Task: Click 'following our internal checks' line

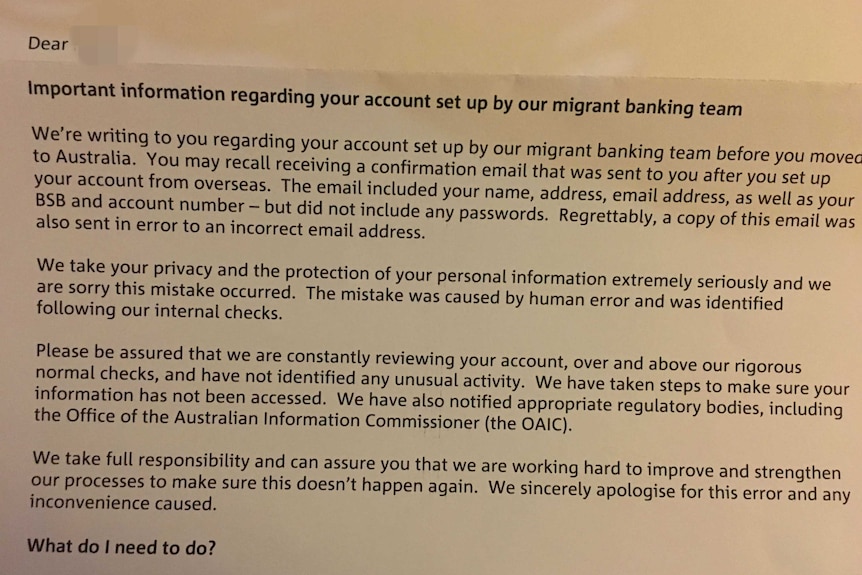Action: pos(159,311)
